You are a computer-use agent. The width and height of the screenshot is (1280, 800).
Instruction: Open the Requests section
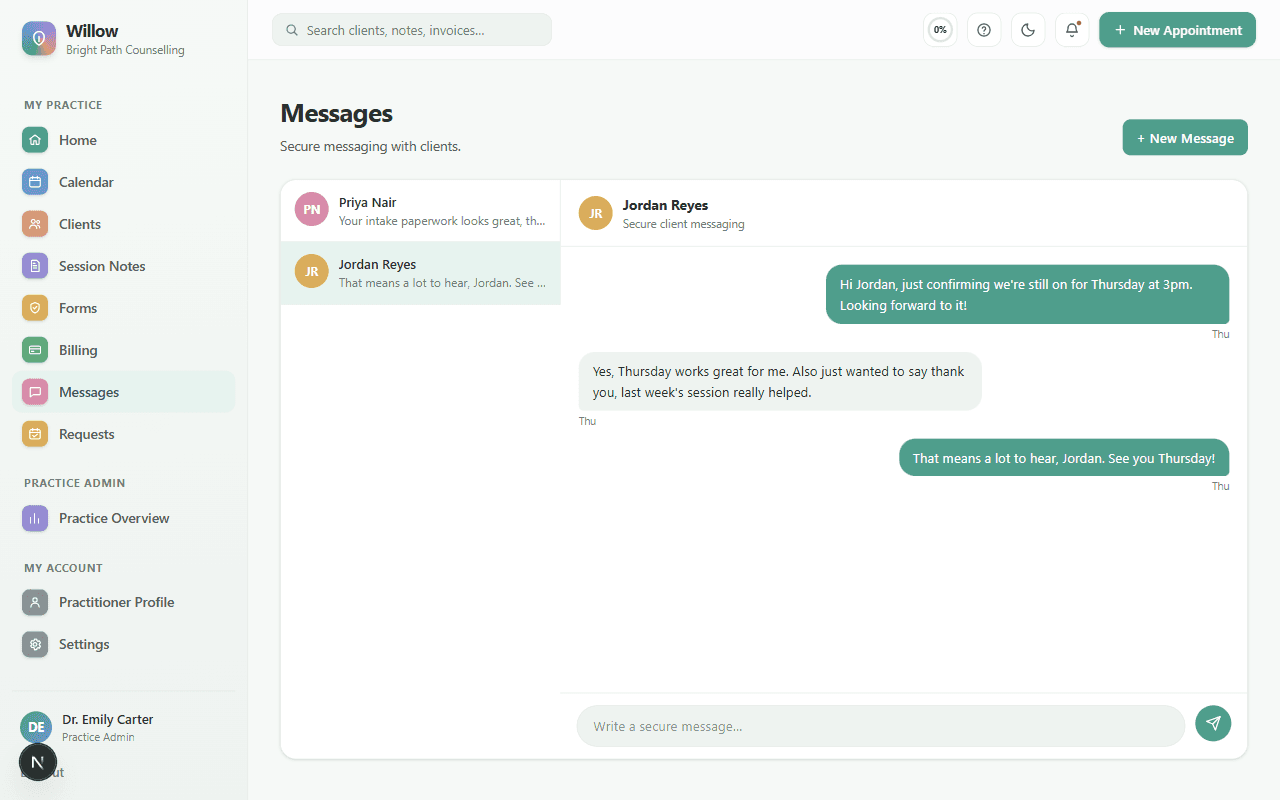124,434
